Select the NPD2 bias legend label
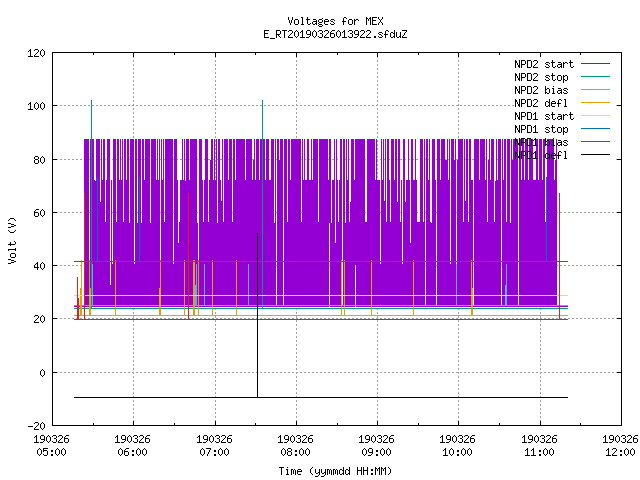Screen dimensions: 640x480 click(541, 90)
